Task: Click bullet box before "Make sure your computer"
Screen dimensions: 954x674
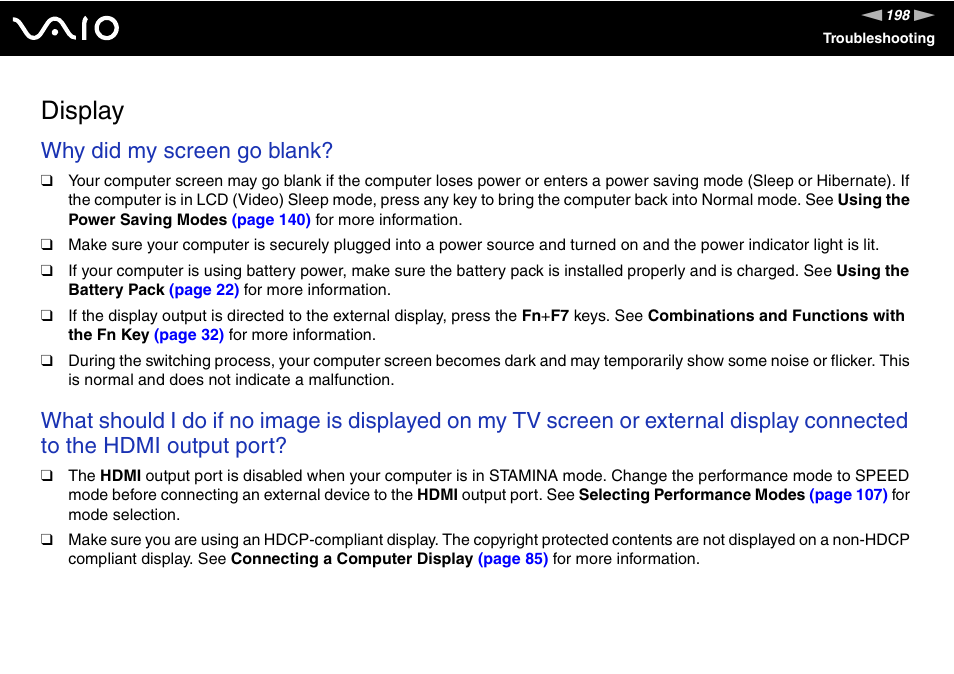Action: (x=47, y=245)
